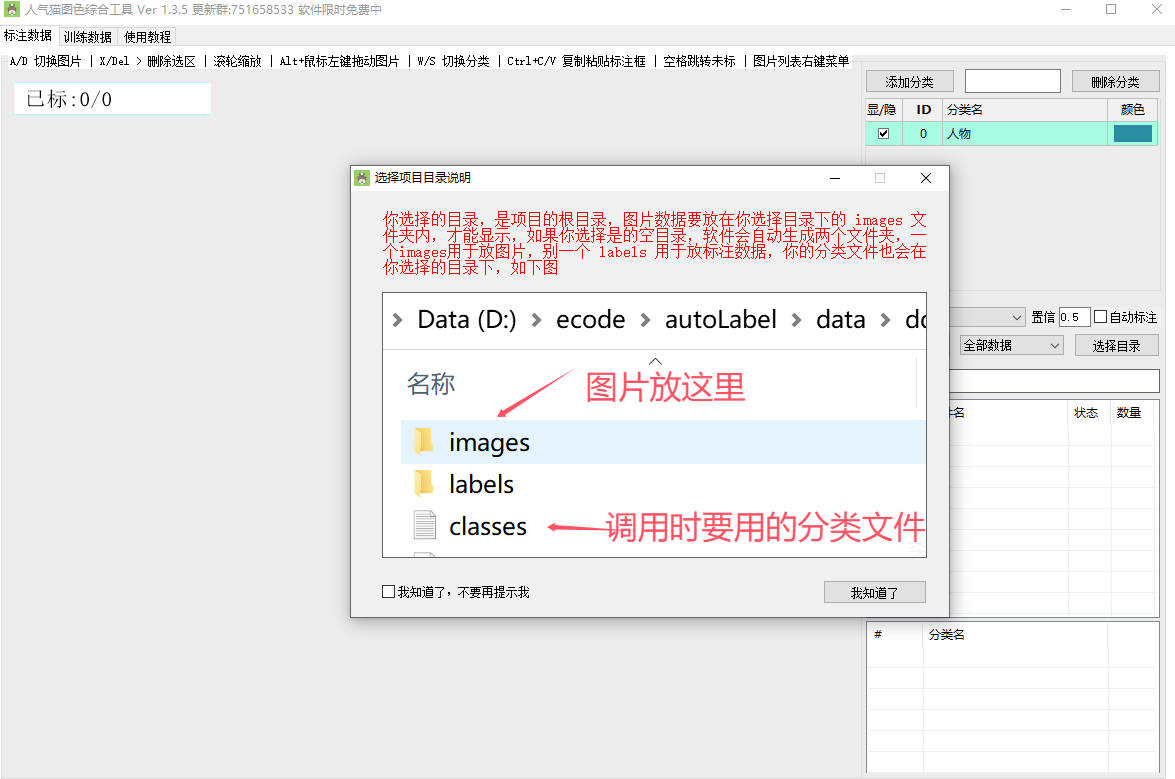Click the 选择目录 button
This screenshot has height=779, width=1175.
click(x=1116, y=345)
